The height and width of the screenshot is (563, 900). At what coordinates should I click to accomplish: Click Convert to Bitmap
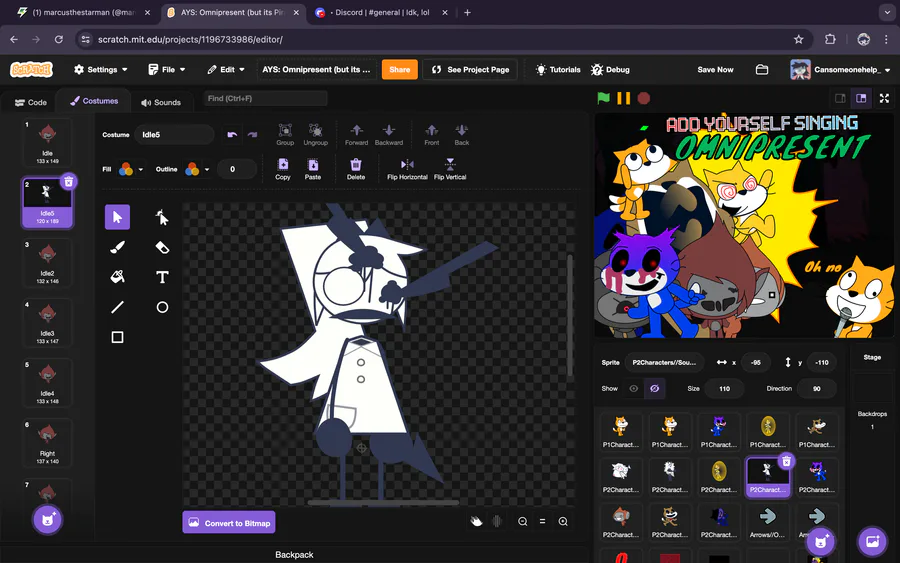click(229, 522)
